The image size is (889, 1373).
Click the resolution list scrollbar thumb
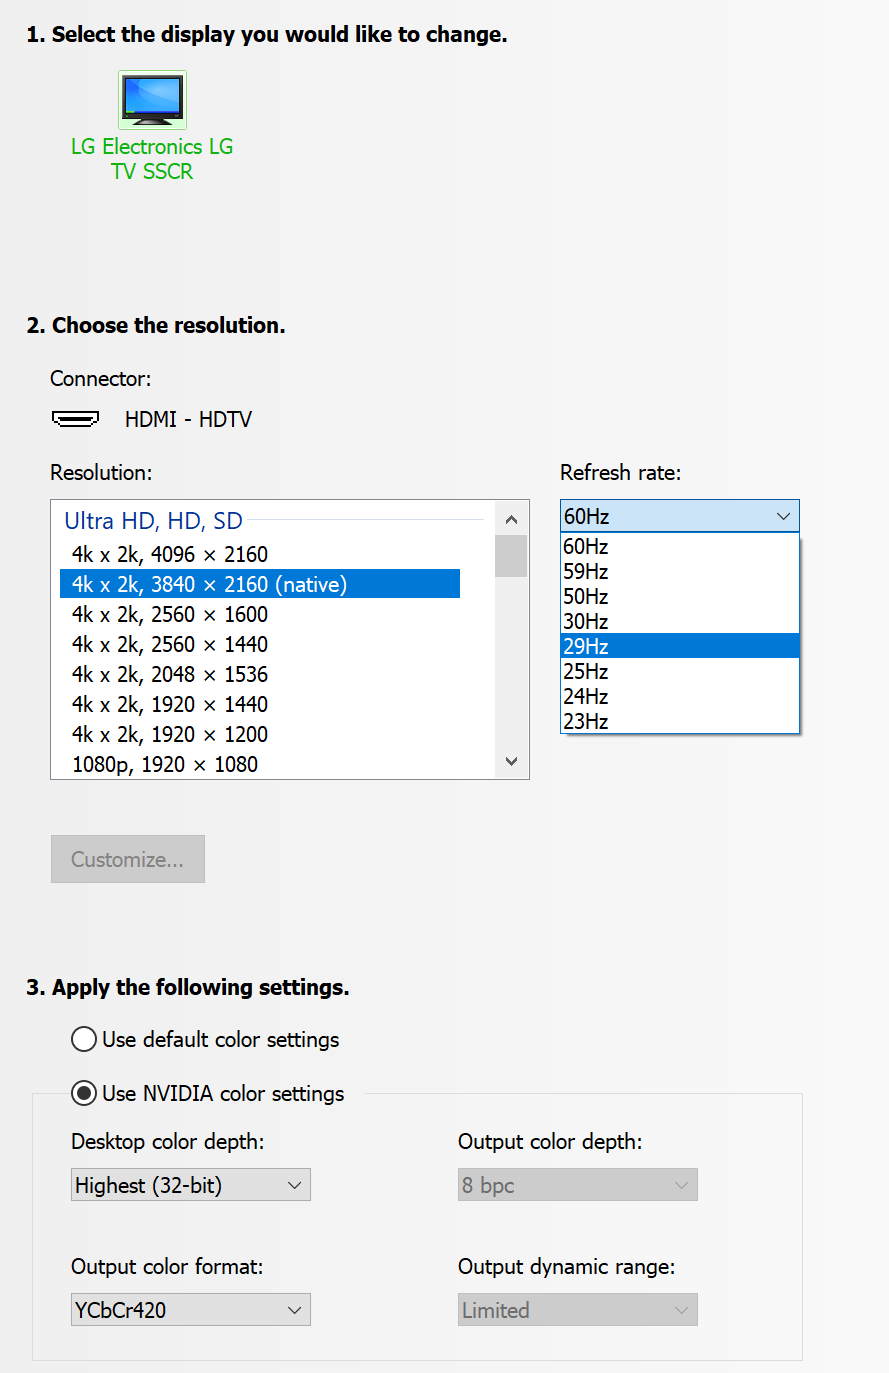(511, 556)
